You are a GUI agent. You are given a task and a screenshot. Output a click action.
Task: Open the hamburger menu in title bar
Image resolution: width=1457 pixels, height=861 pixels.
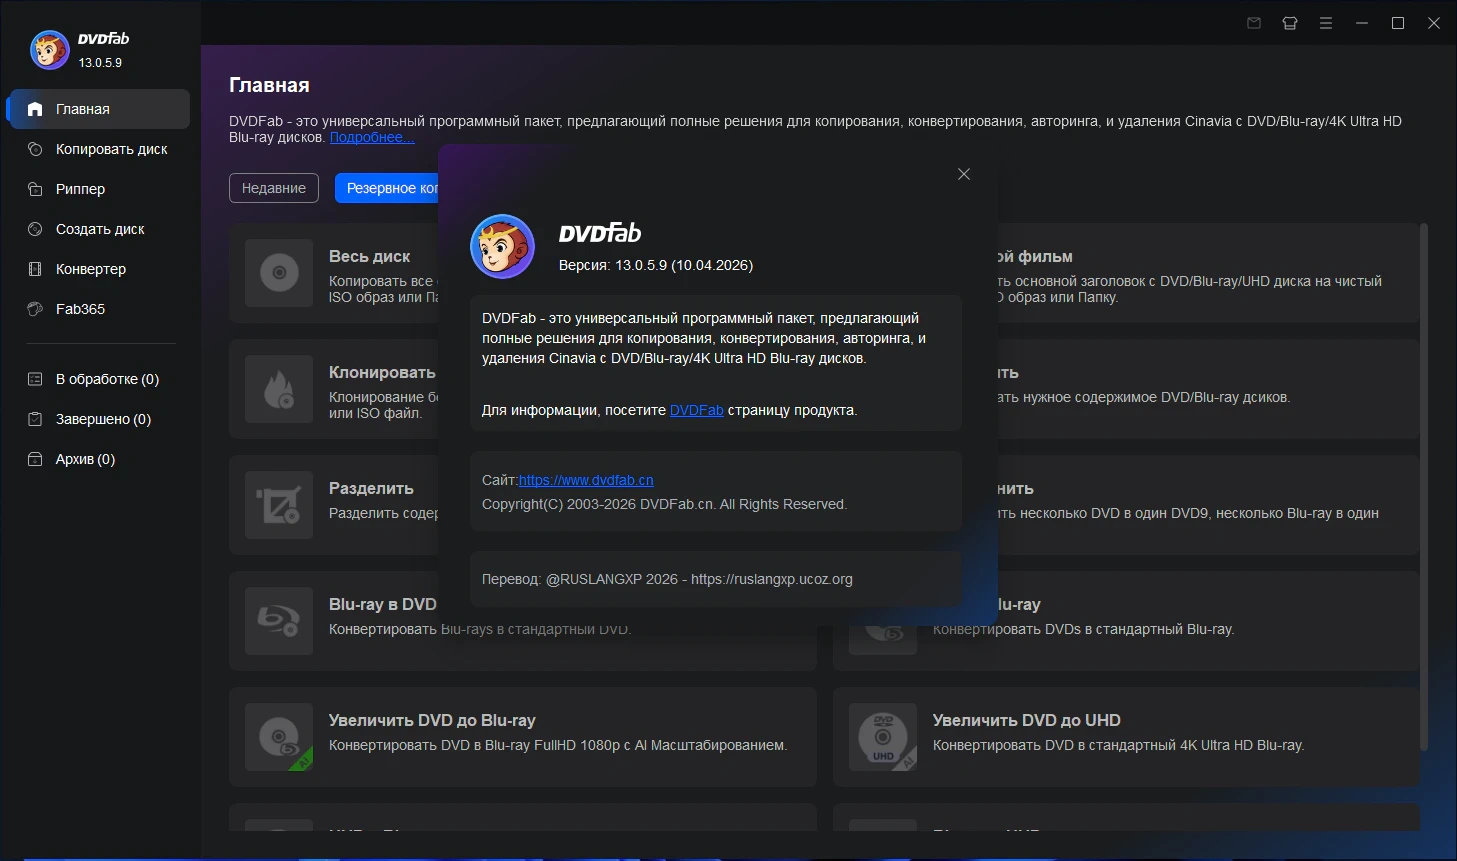tap(1326, 23)
